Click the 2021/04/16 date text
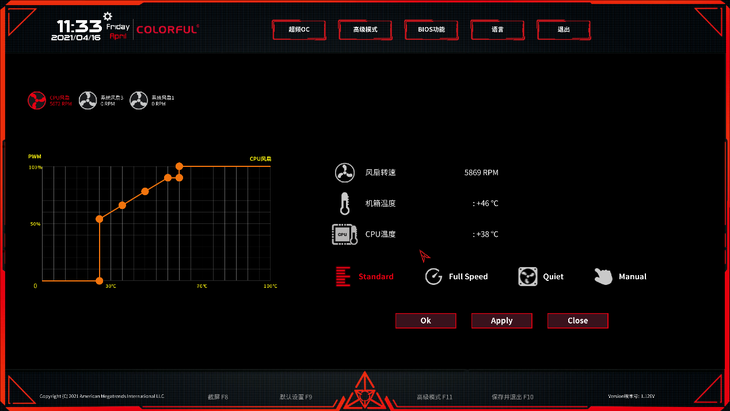The image size is (730, 411). pos(76,37)
